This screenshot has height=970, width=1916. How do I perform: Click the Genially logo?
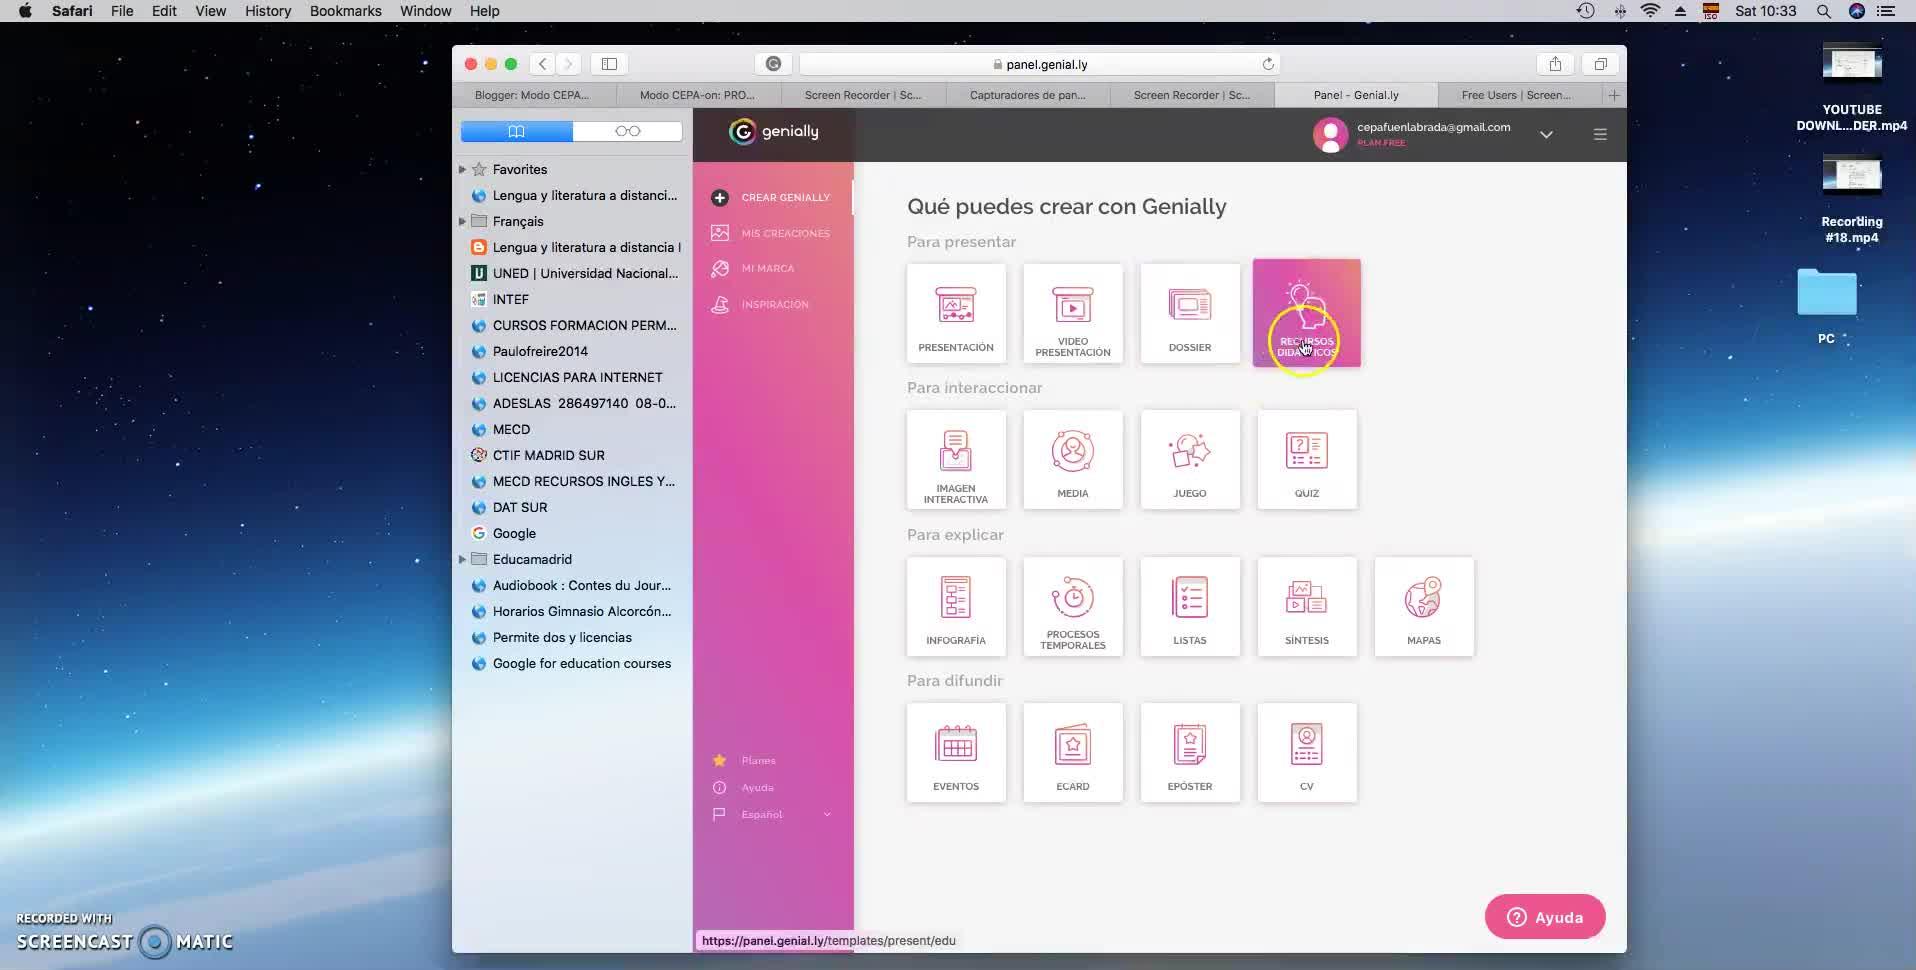pos(774,132)
